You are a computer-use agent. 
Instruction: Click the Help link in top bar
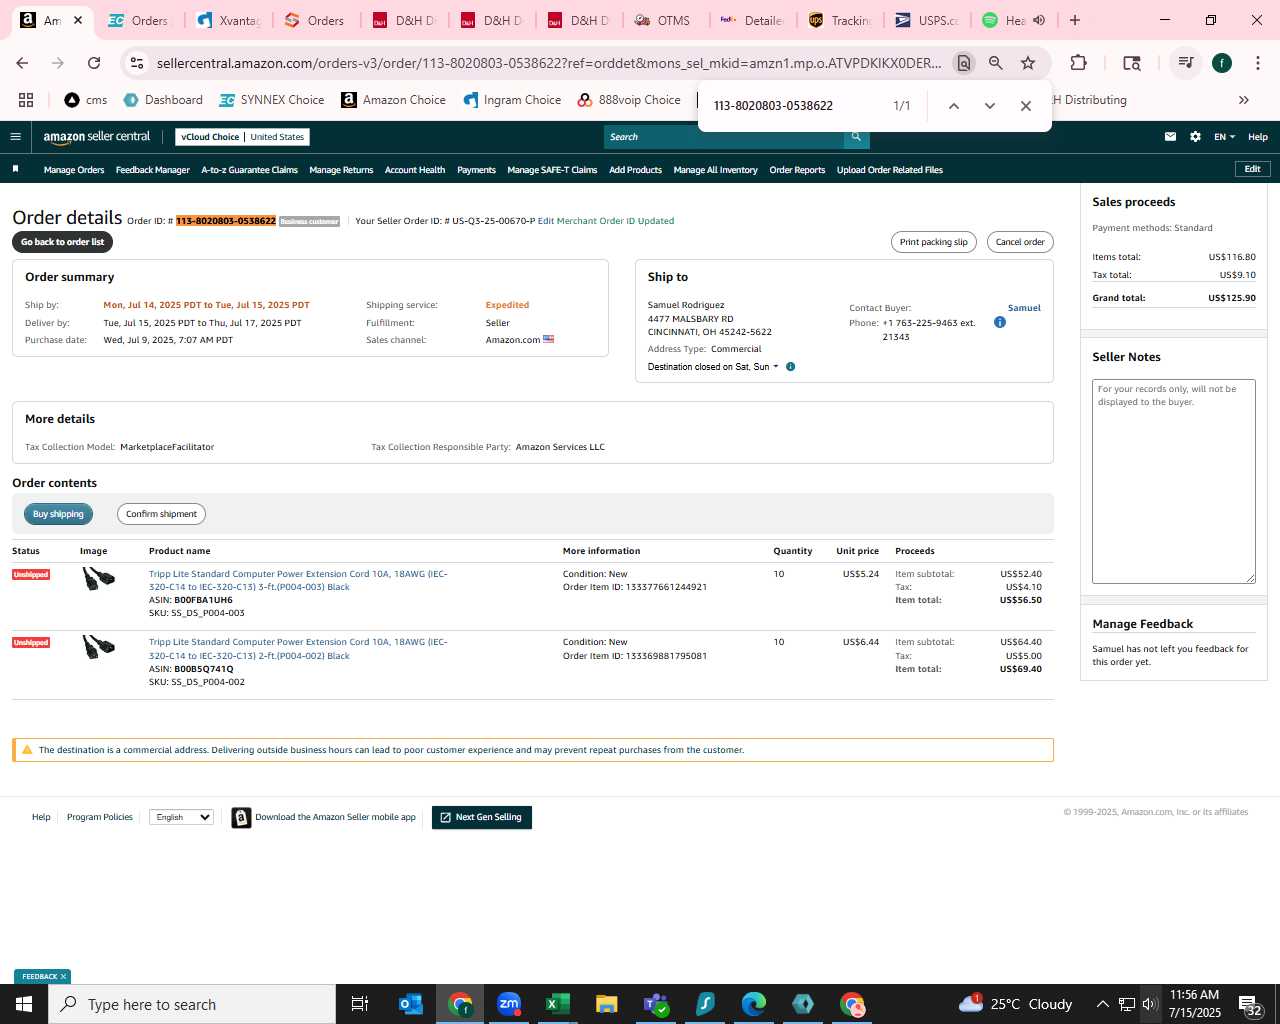[x=1258, y=137]
